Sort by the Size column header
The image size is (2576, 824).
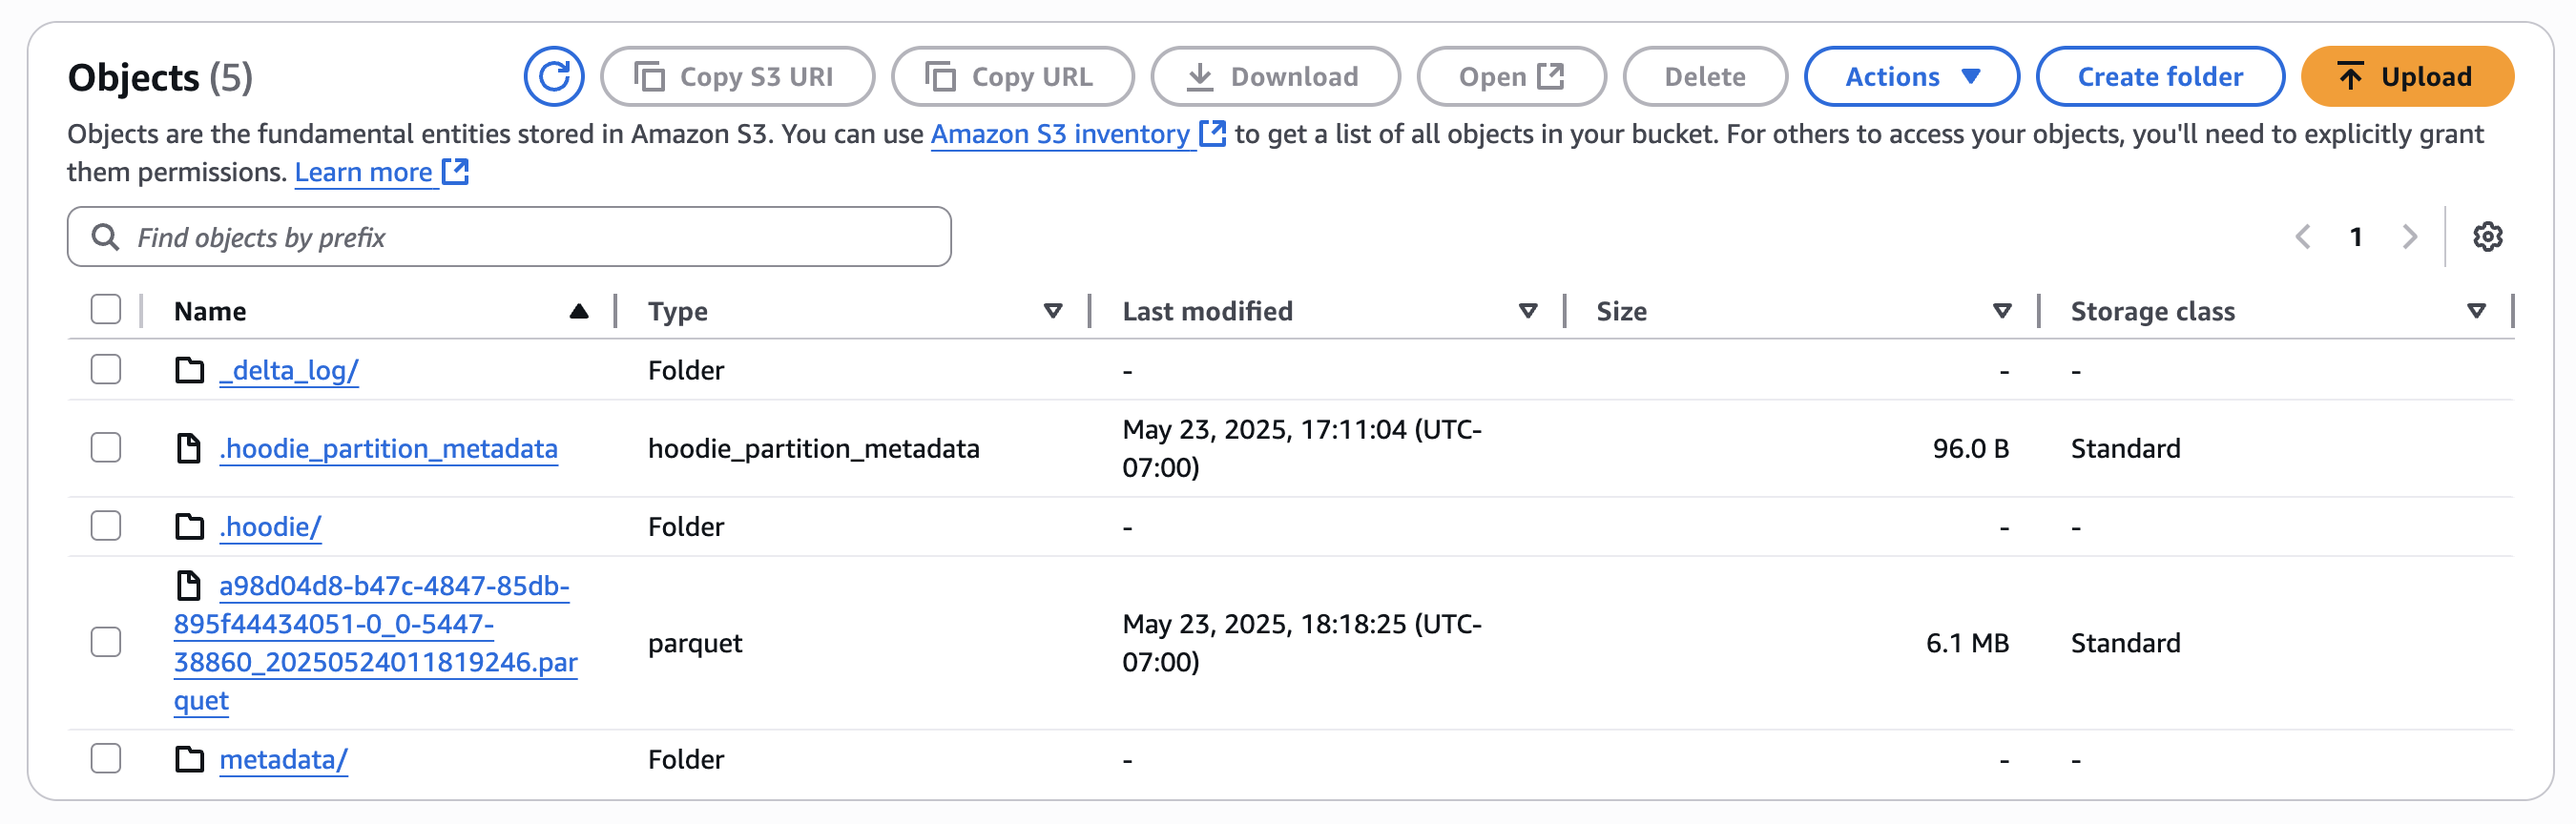click(x=1621, y=311)
